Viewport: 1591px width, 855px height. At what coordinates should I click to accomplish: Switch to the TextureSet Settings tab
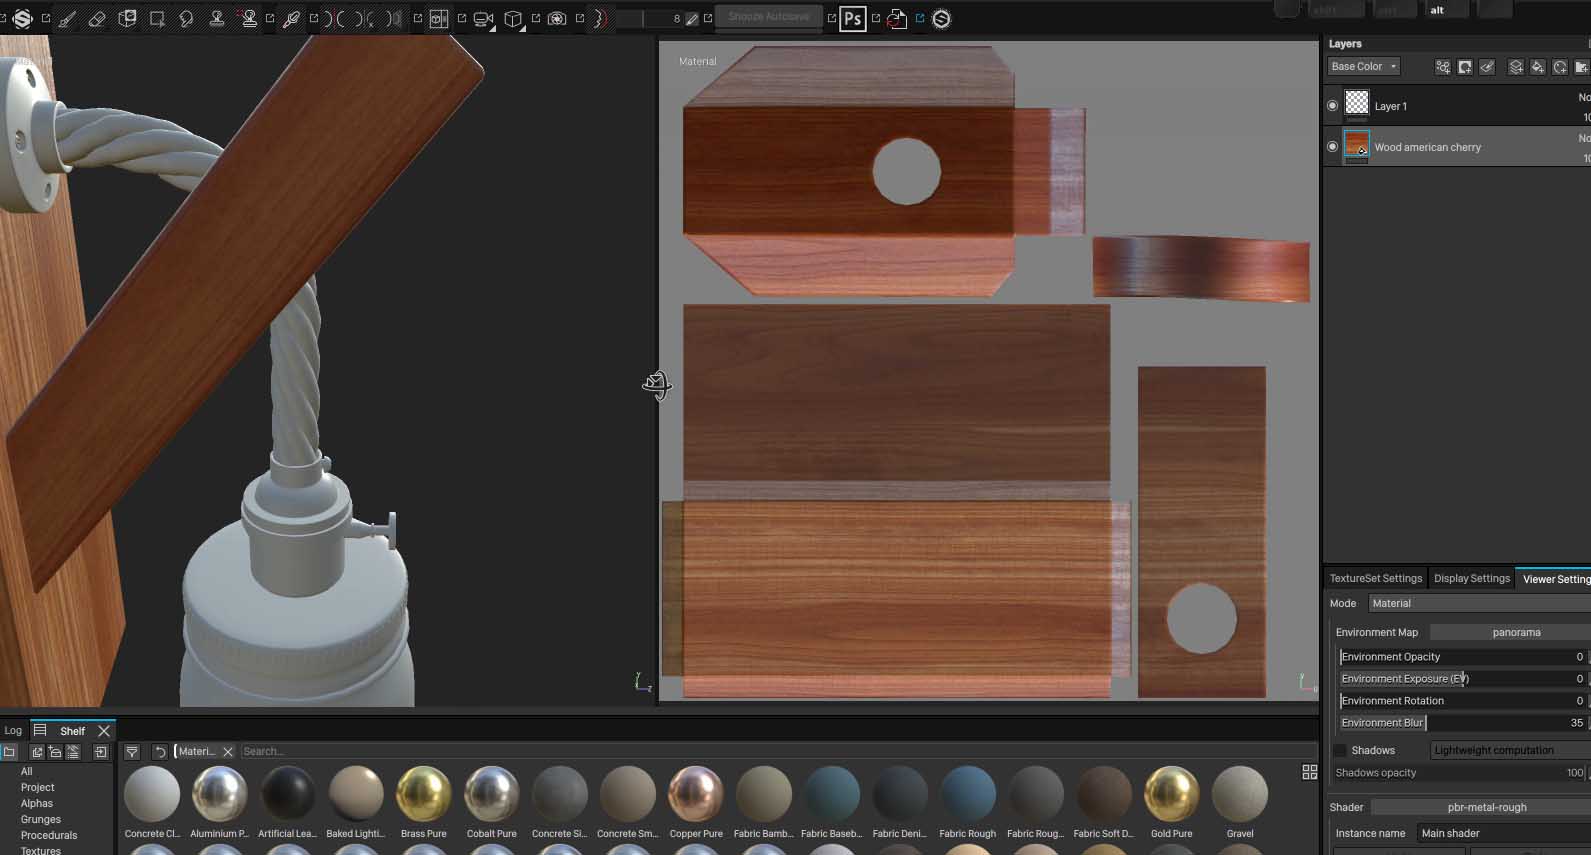[x=1375, y=578]
